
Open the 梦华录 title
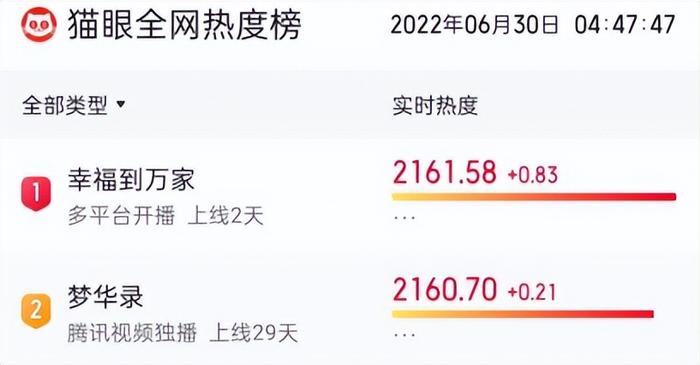106,297
